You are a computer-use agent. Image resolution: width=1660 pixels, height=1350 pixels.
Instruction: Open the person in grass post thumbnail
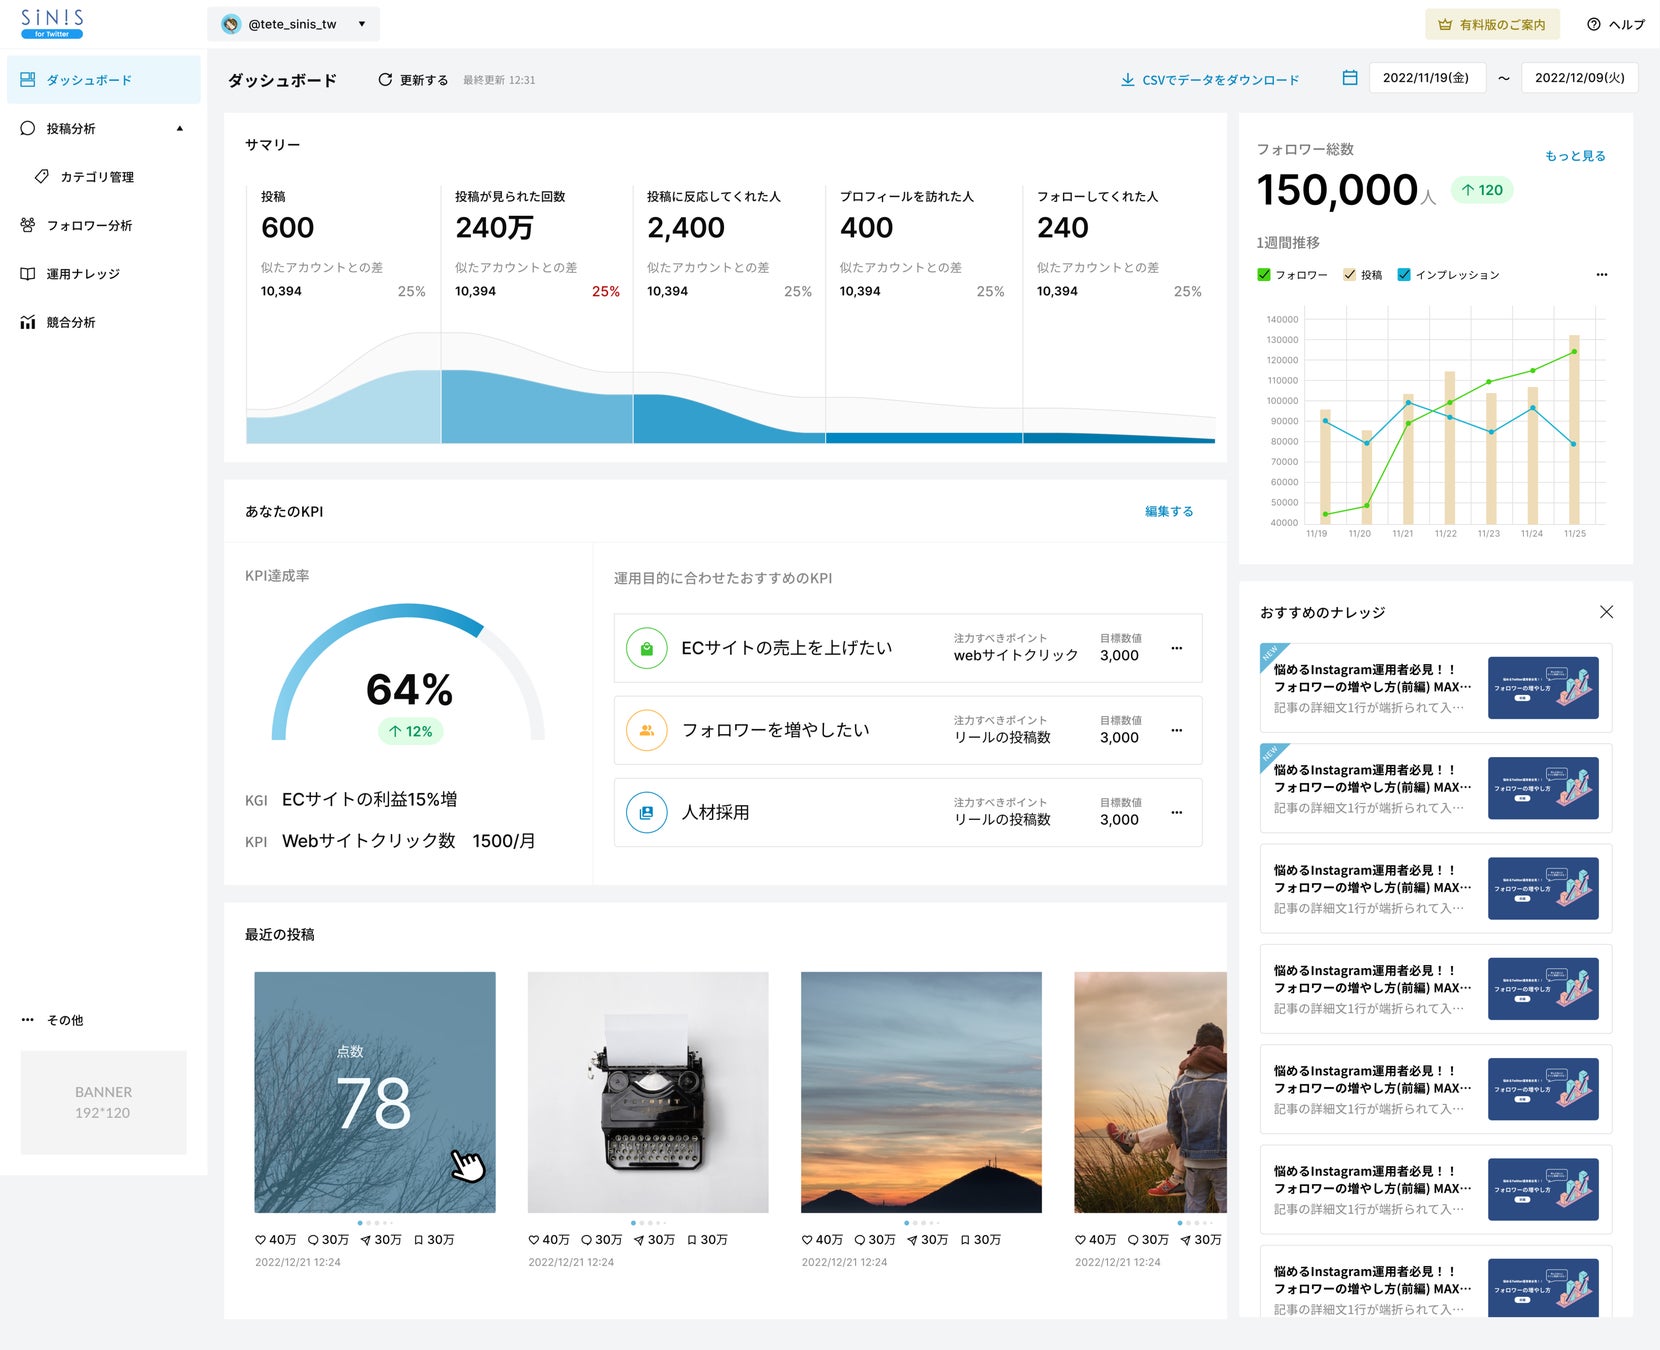[1150, 1092]
